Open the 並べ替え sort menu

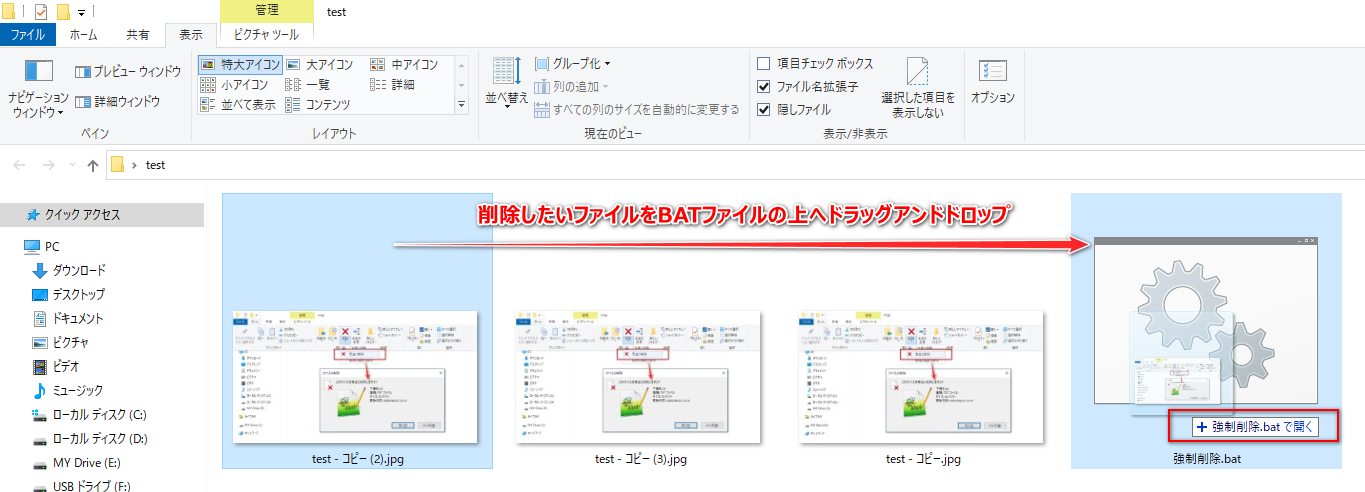tap(507, 82)
